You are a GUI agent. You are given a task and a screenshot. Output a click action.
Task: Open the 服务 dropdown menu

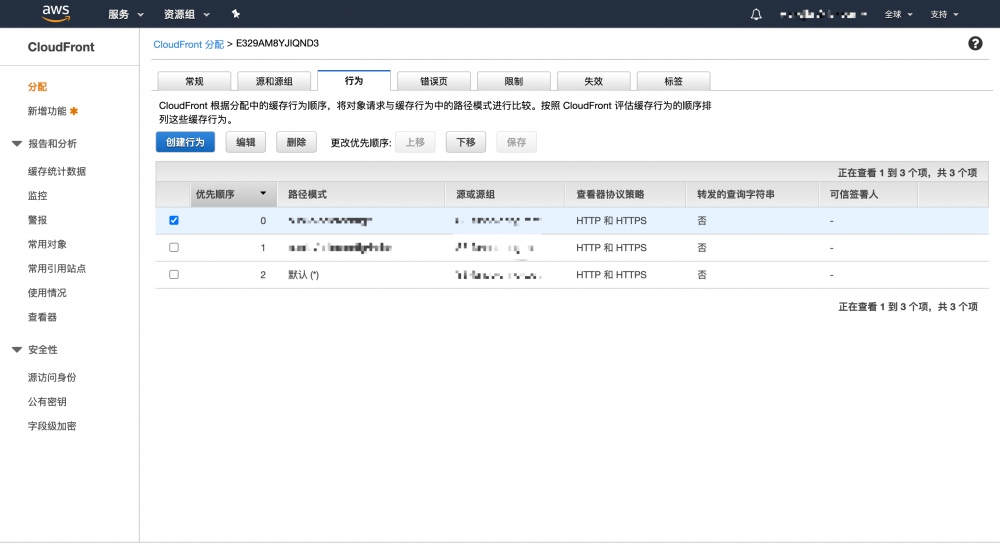click(x=126, y=14)
